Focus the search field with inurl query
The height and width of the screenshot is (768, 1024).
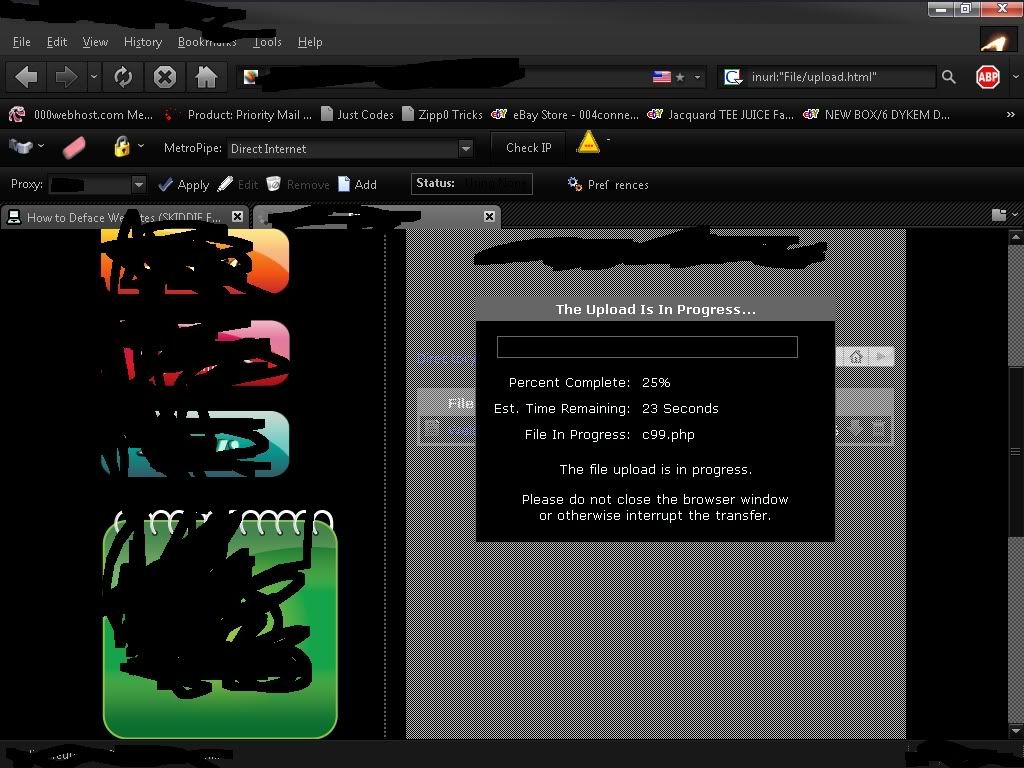(x=841, y=77)
